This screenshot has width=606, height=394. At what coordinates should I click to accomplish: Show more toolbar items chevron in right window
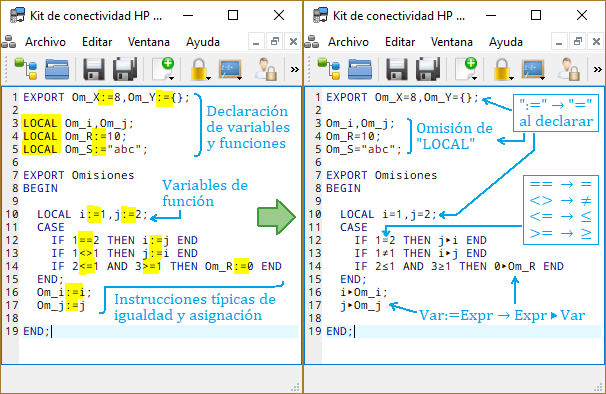[598, 70]
